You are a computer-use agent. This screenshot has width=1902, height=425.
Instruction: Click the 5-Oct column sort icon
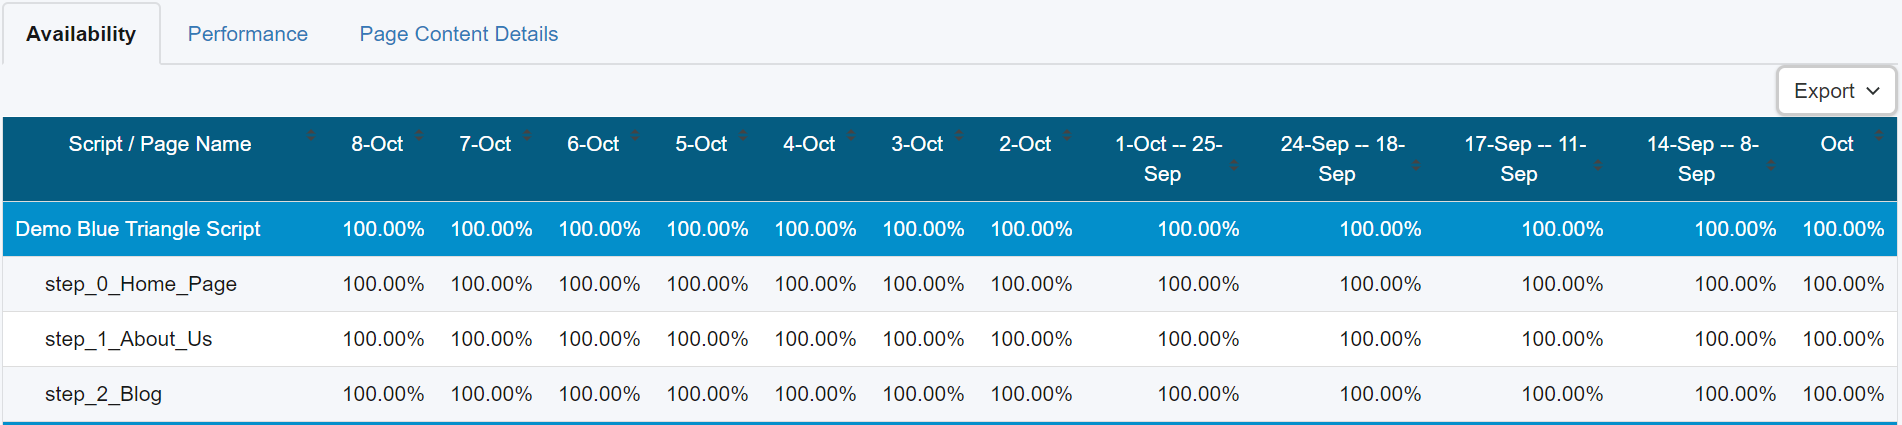click(x=743, y=135)
